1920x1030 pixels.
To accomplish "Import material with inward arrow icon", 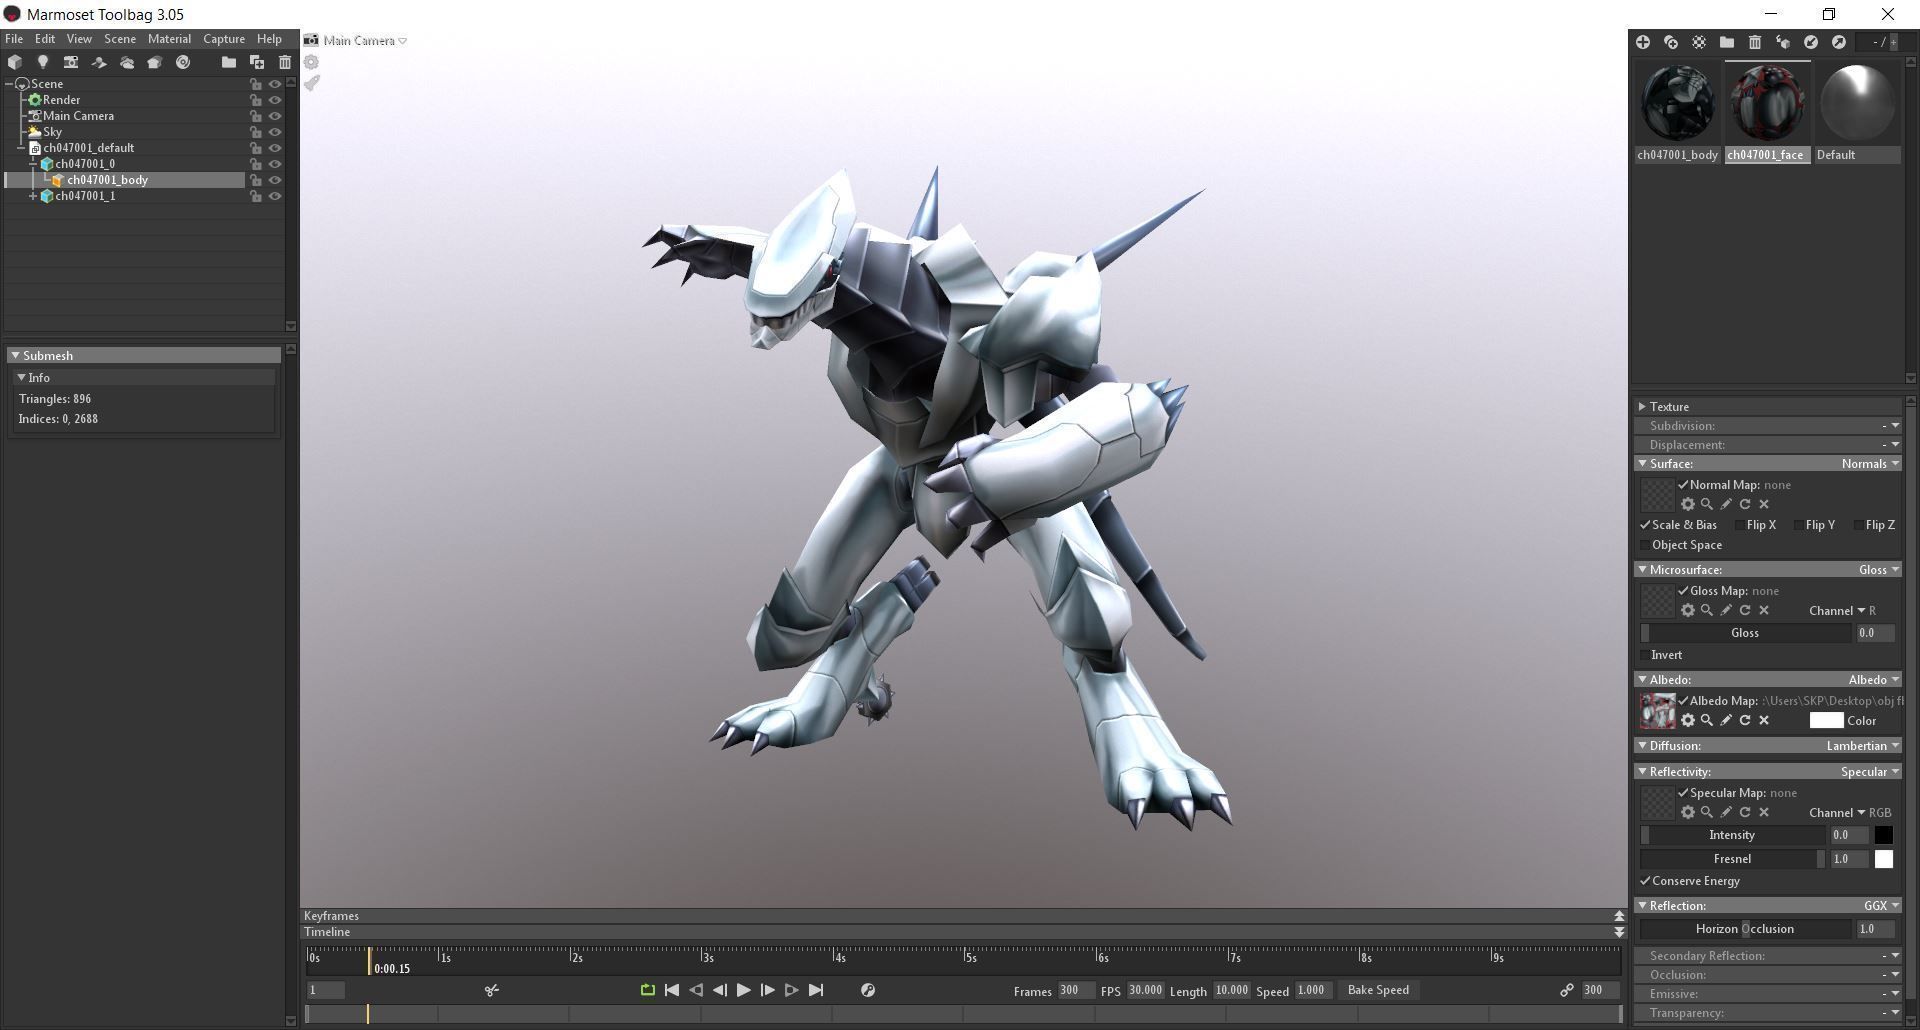I will click(x=1811, y=42).
